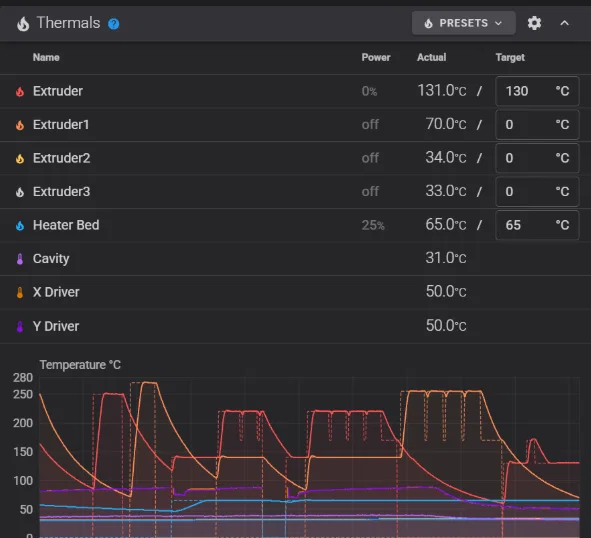
Task: Click the orange Extruder1 flame icon
Action: point(20,125)
